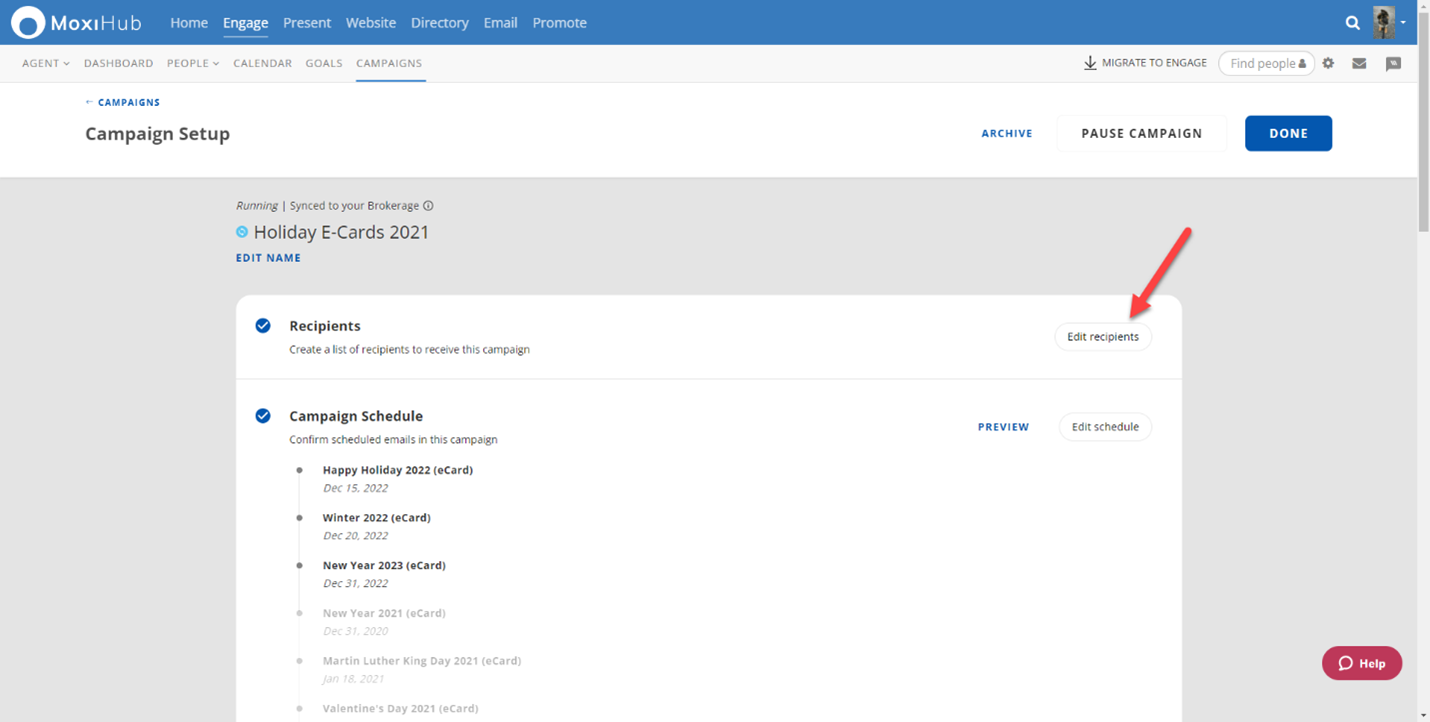Click the Migrate to Engage download icon
This screenshot has width=1430, height=722.
[x=1090, y=63]
